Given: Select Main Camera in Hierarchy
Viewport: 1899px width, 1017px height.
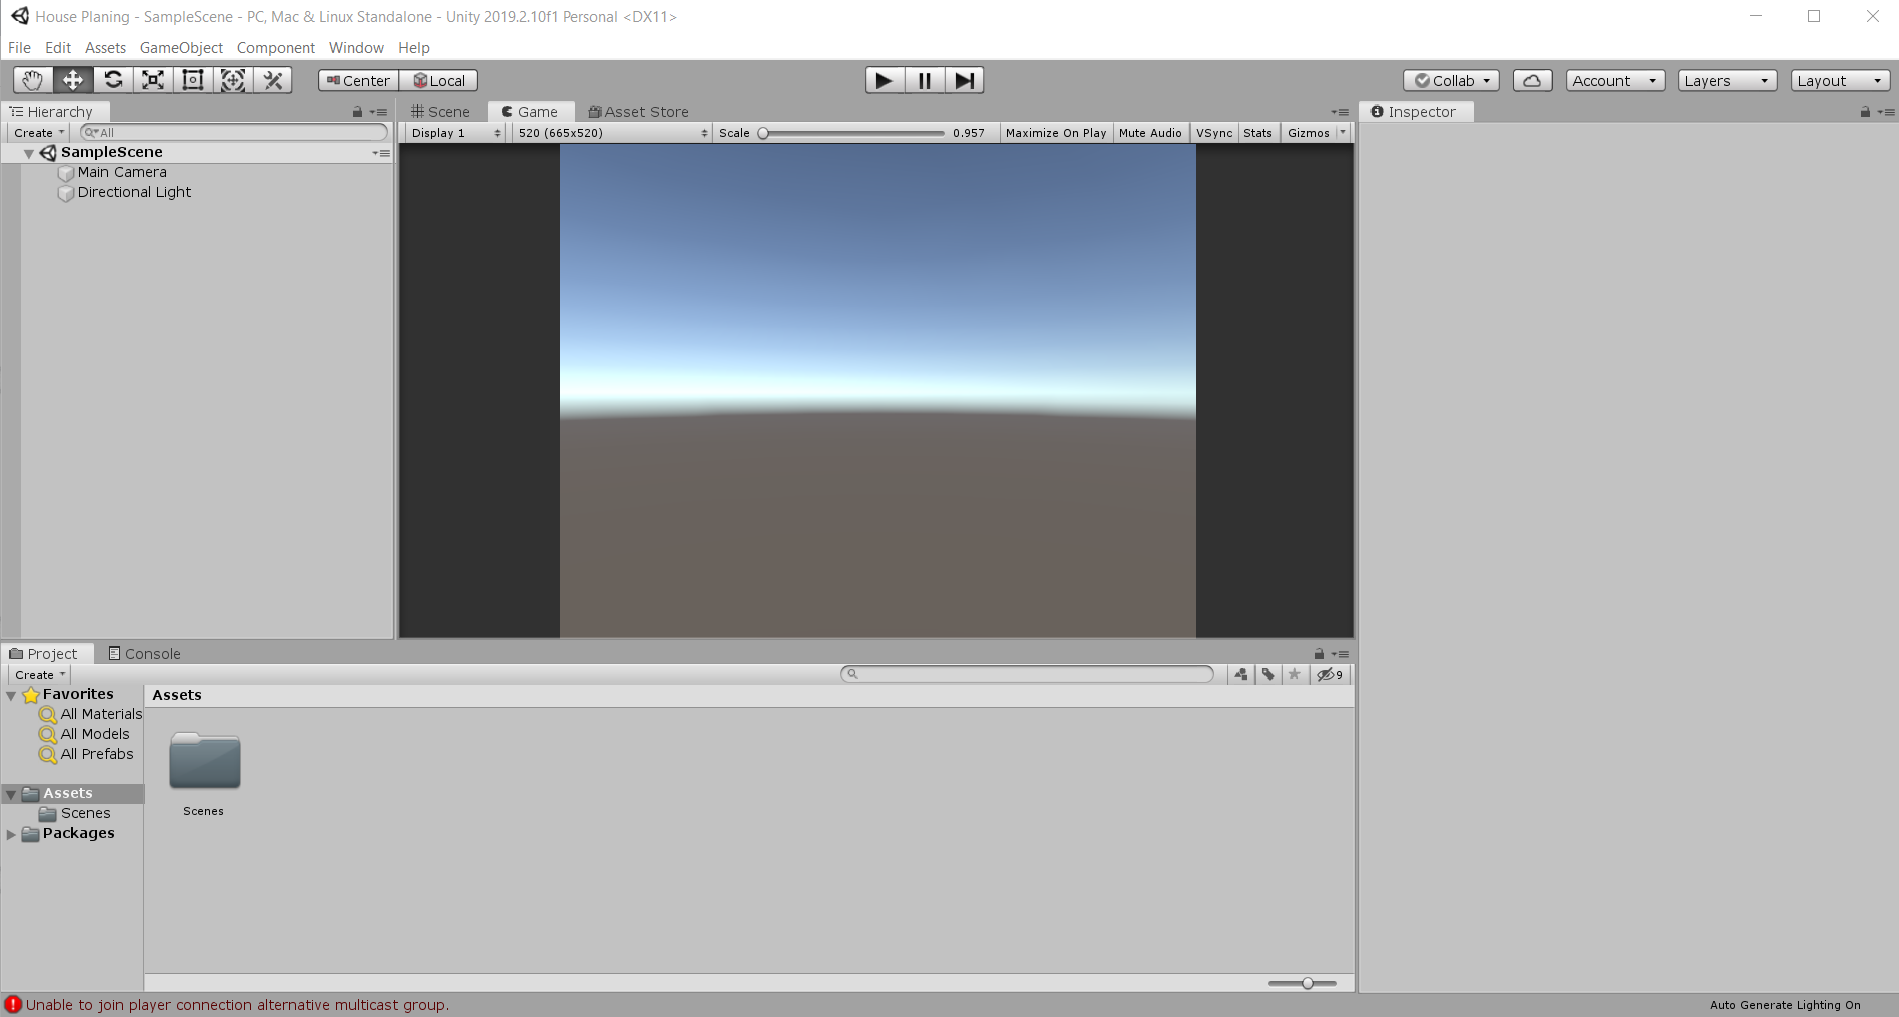Looking at the screenshot, I should click(122, 172).
